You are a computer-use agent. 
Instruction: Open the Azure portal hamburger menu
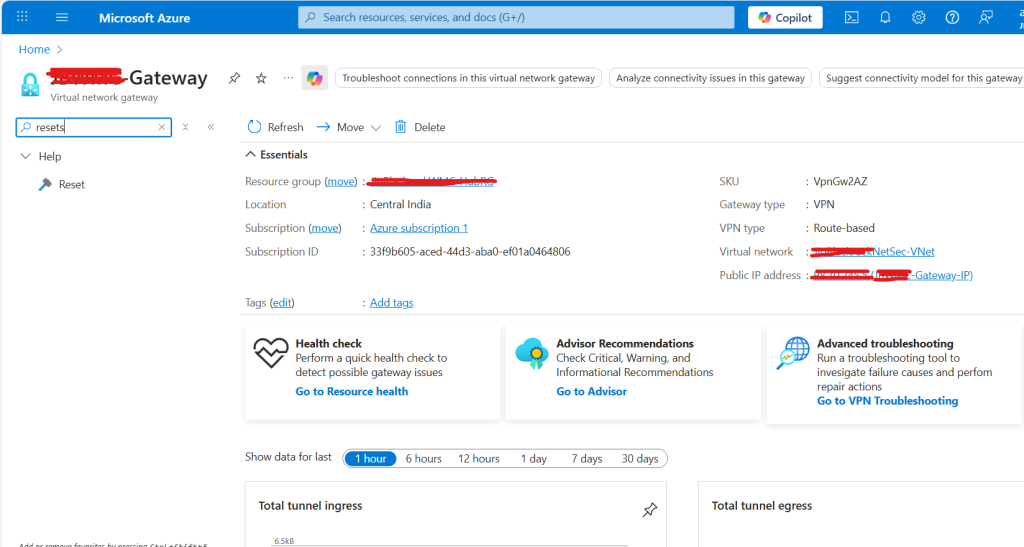(x=62, y=18)
